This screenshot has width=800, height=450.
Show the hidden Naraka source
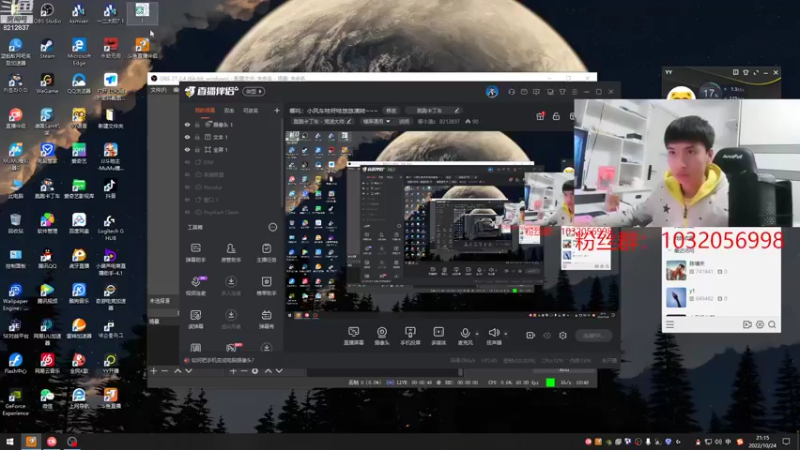pyautogui.click(x=187, y=187)
